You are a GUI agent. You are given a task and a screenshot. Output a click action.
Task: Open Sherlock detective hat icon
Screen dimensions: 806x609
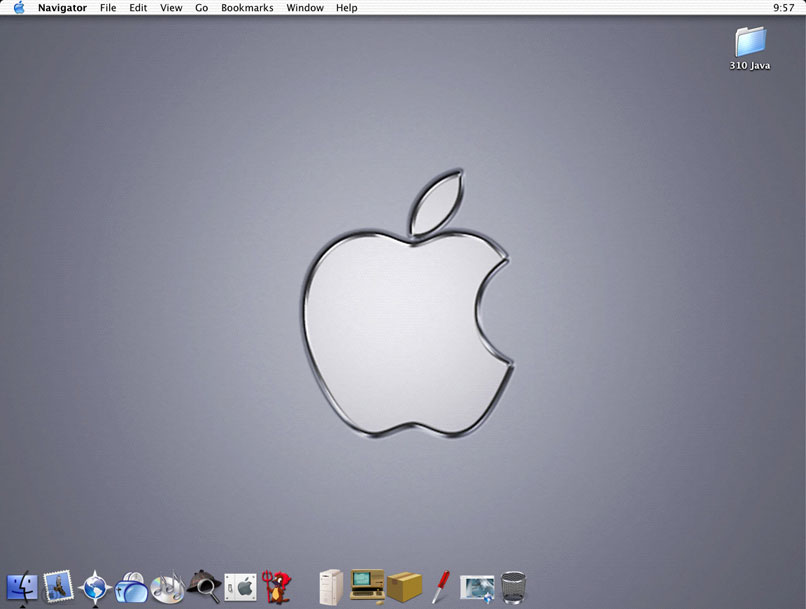(x=205, y=586)
